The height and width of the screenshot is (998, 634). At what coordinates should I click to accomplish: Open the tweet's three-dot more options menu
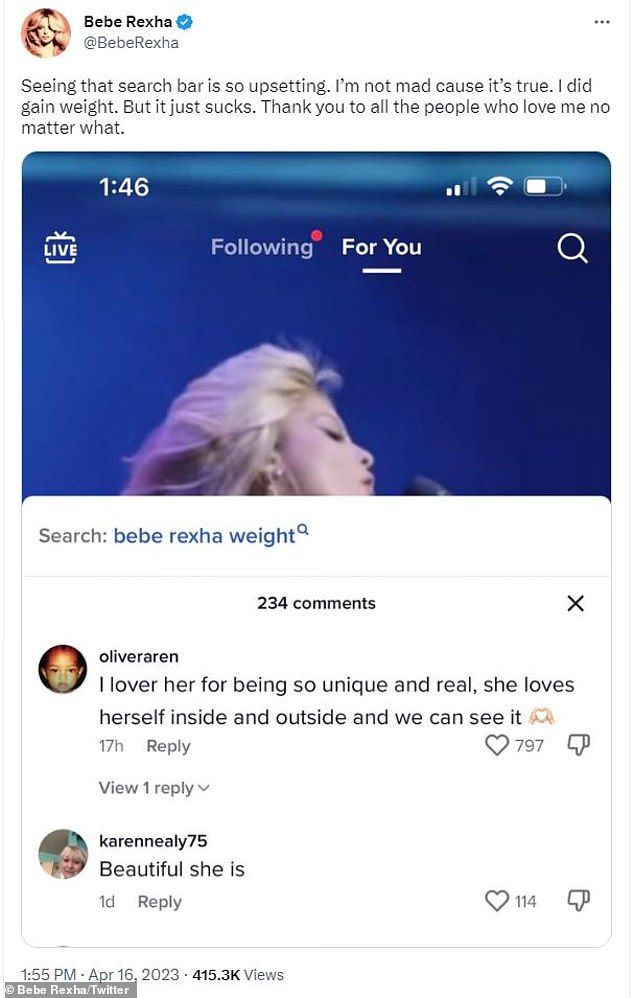[x=602, y=22]
